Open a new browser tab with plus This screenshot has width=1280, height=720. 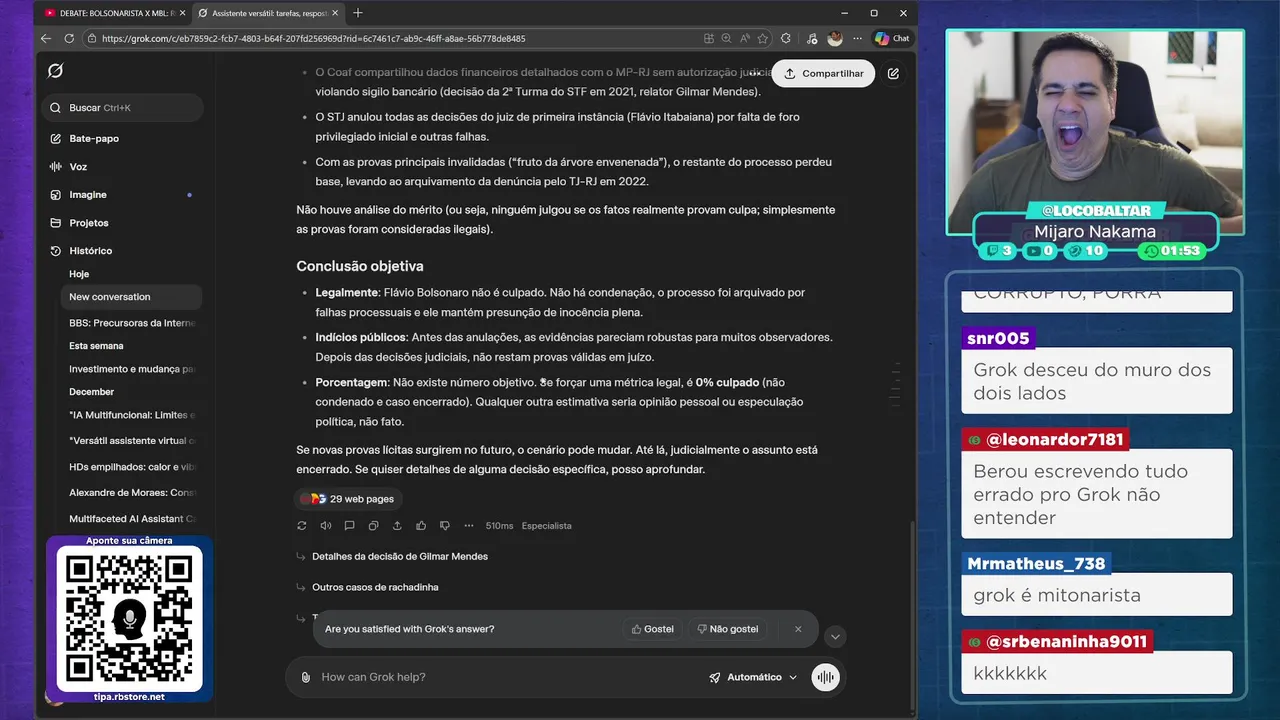pyautogui.click(x=358, y=13)
